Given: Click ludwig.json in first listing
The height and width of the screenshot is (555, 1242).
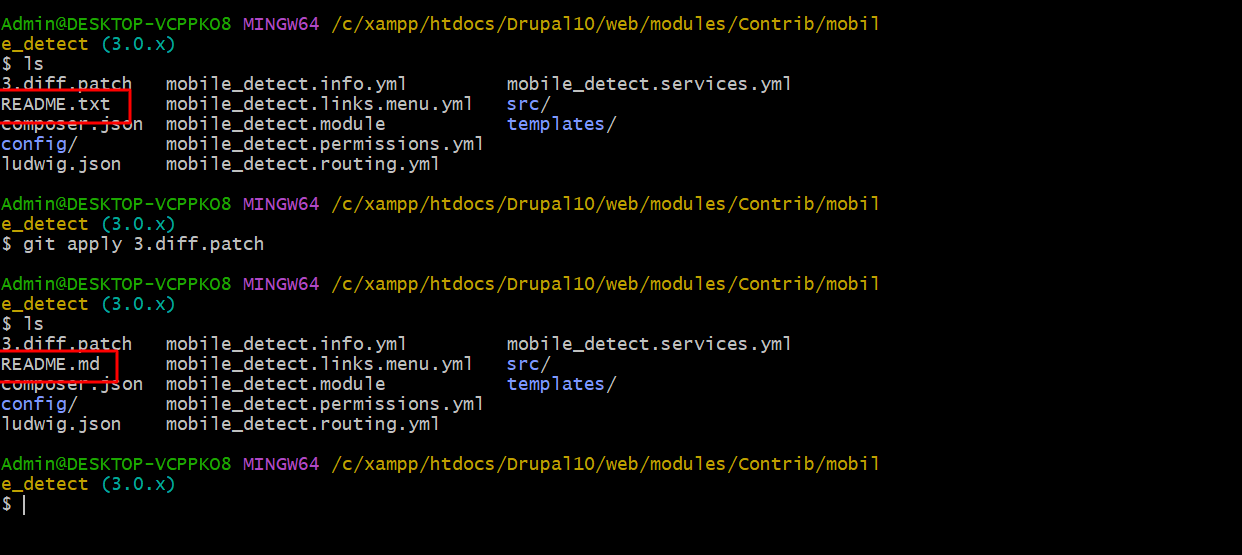Looking at the screenshot, I should pyautogui.click(x=62, y=164).
